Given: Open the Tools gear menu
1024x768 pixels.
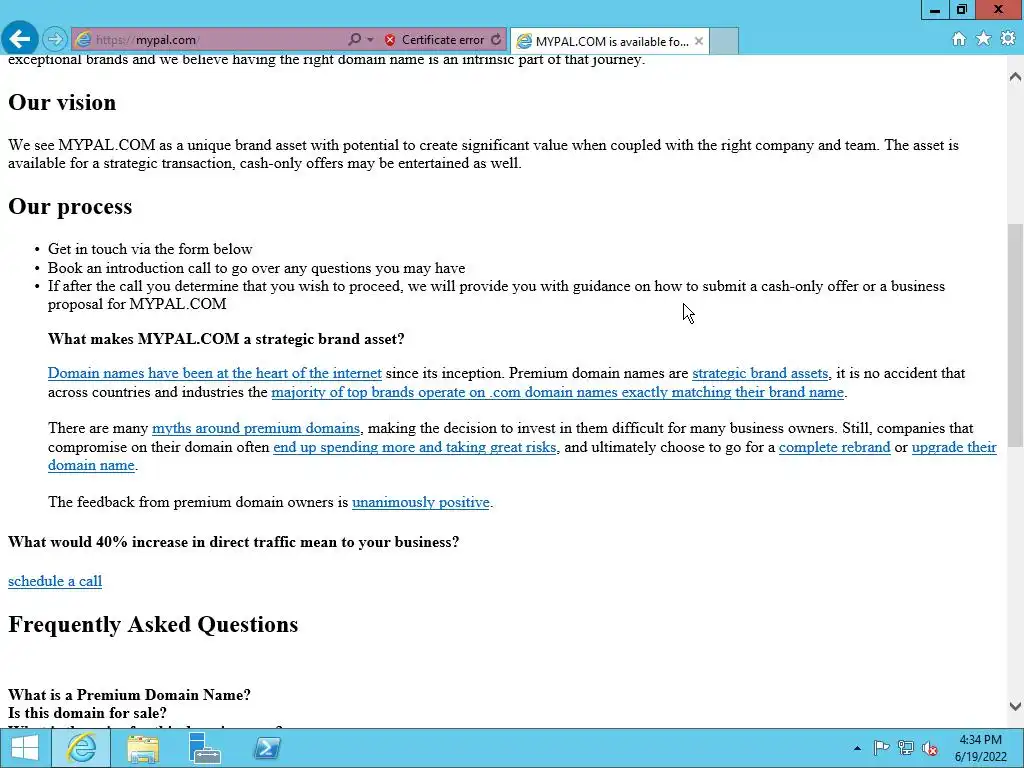Looking at the screenshot, I should (1008, 39).
